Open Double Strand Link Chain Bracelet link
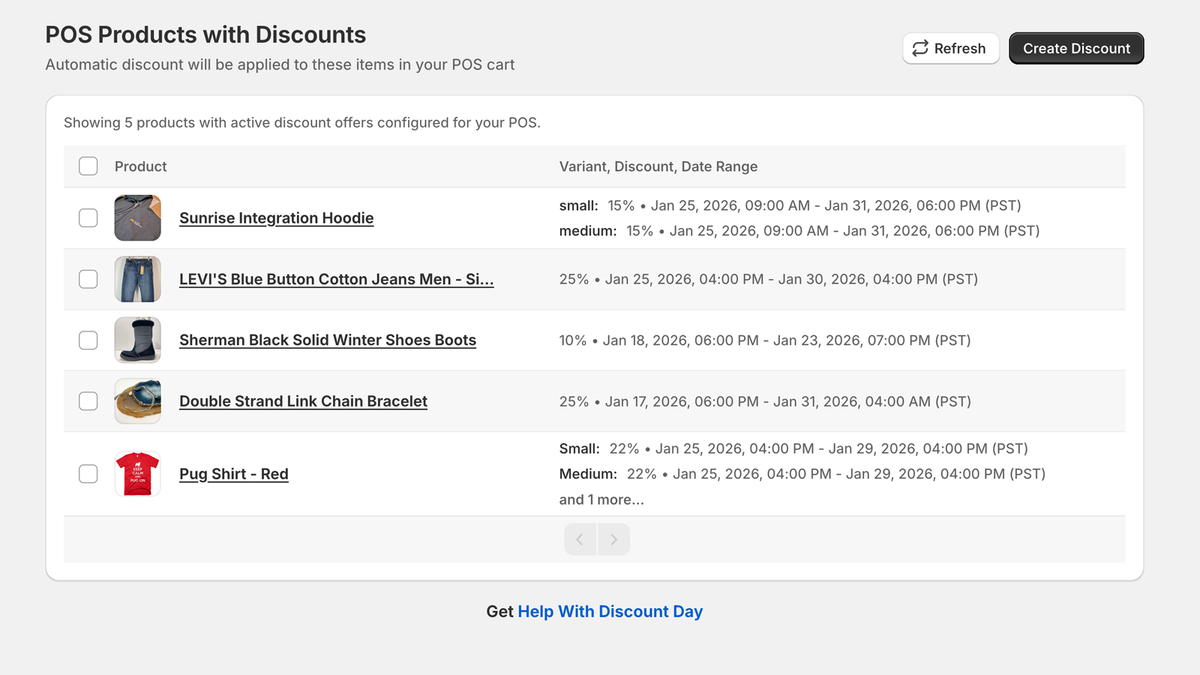This screenshot has width=1200, height=675. 303,401
